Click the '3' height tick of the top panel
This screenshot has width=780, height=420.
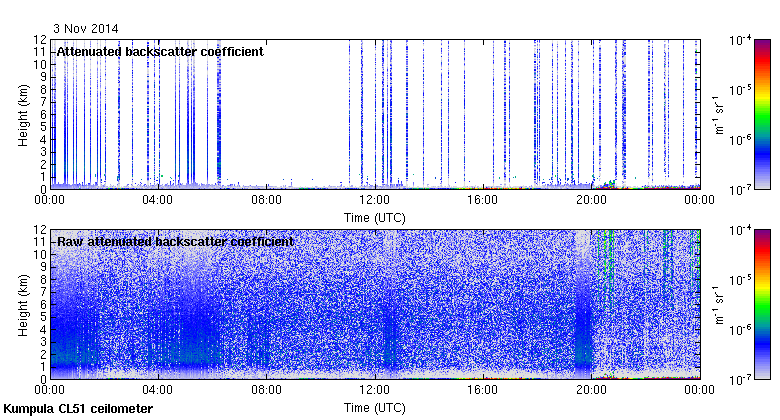tap(43, 152)
